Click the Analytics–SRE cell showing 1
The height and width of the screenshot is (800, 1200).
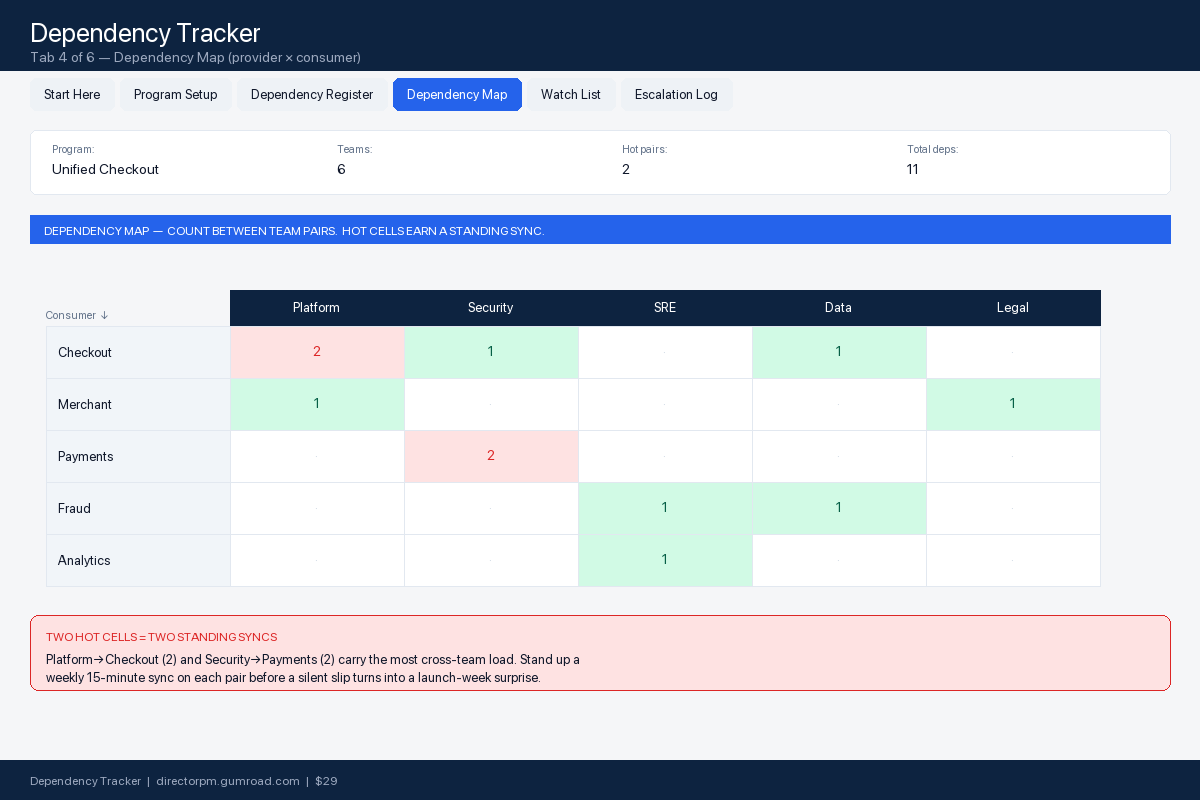665,561
